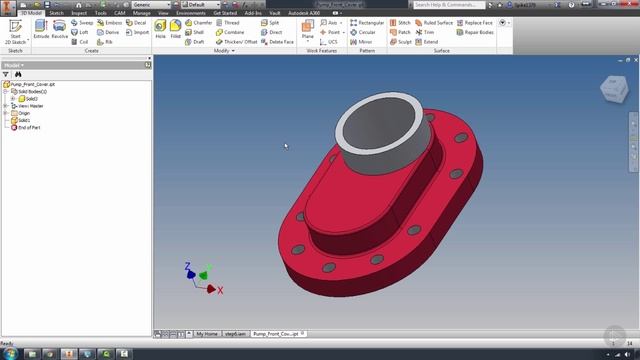Expand the Origin folder node
This screenshot has width=640, height=360.
tap(6, 113)
